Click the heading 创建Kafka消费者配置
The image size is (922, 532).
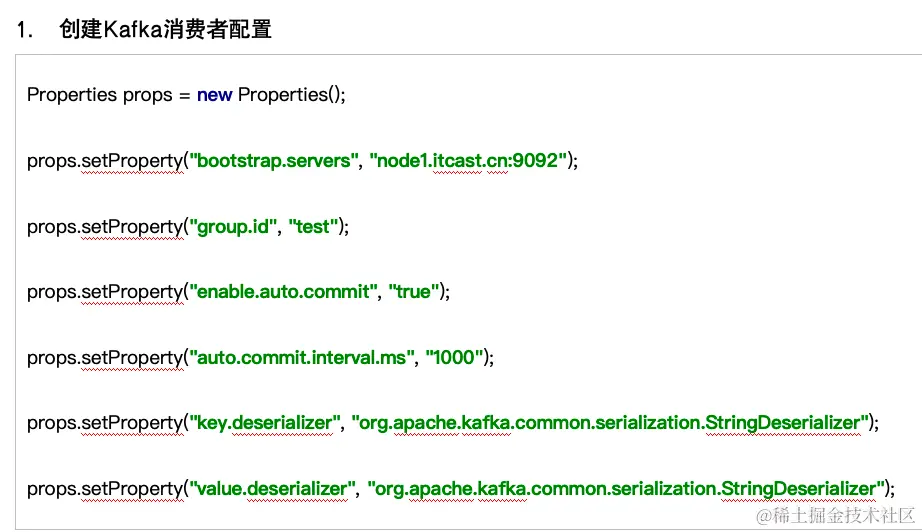point(165,30)
